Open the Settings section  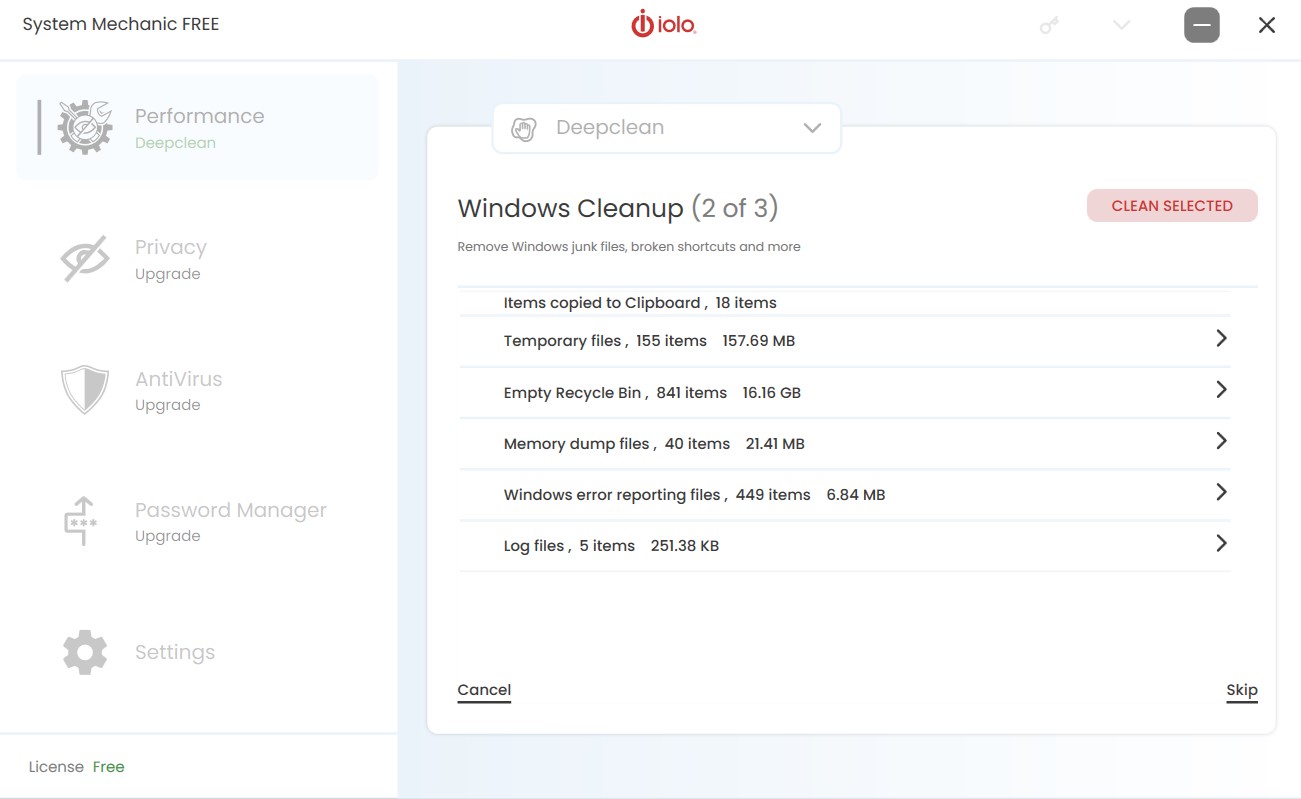198,652
